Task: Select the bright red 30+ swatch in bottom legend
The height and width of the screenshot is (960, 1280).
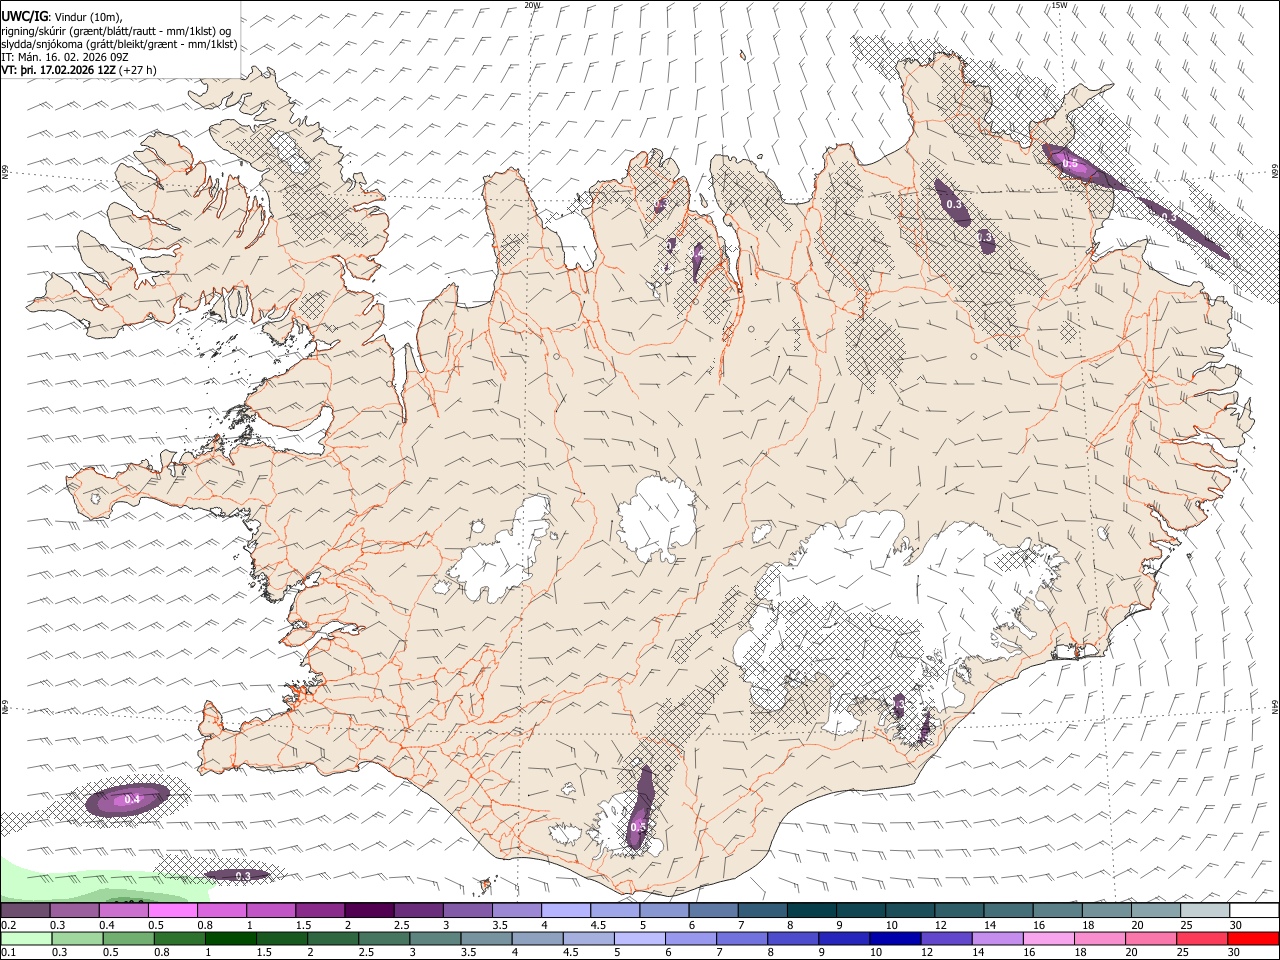Action: (x=1253, y=938)
